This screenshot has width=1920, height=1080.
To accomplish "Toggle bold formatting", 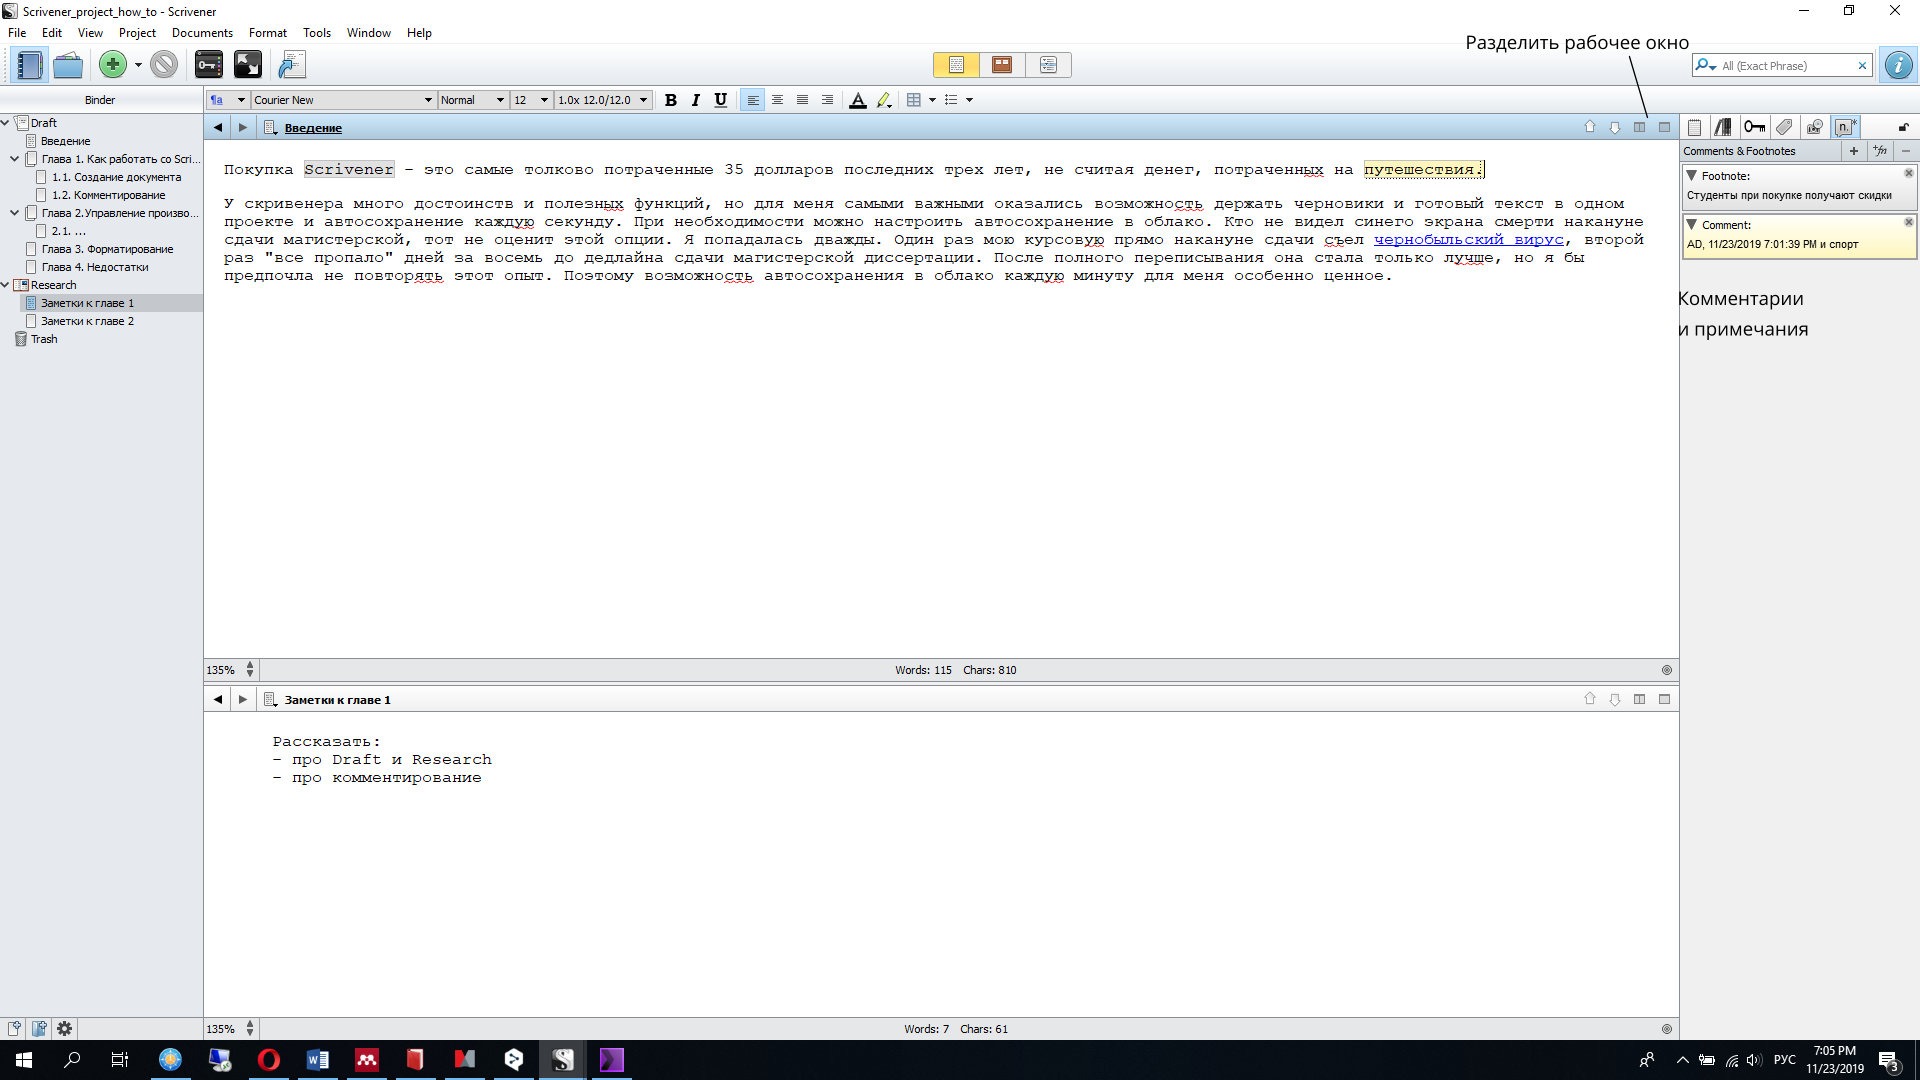I will coord(670,100).
